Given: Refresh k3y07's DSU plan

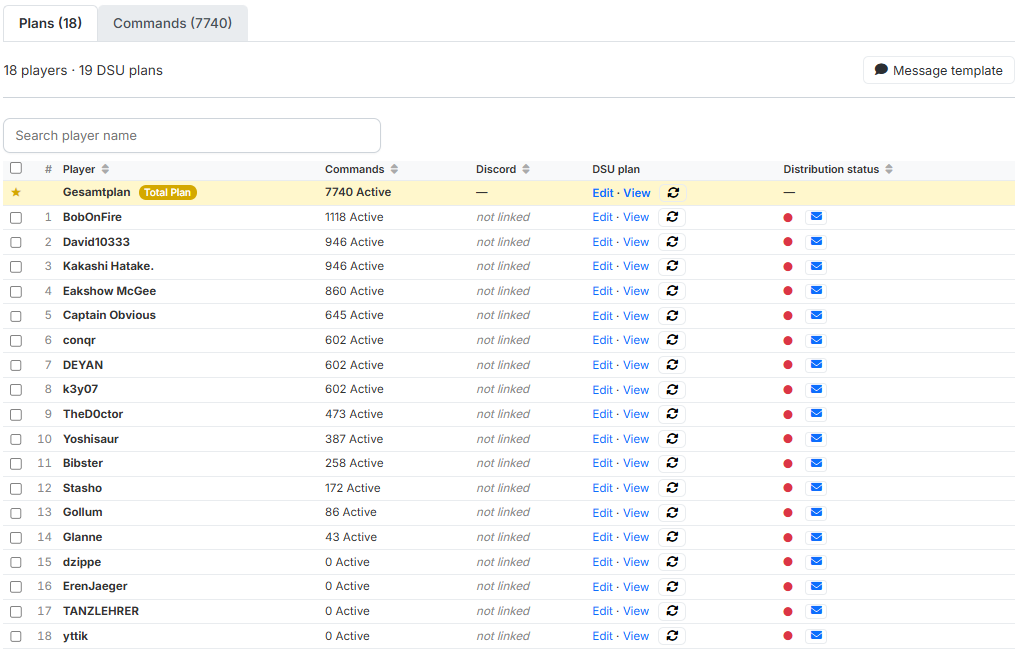Looking at the screenshot, I should pos(672,389).
